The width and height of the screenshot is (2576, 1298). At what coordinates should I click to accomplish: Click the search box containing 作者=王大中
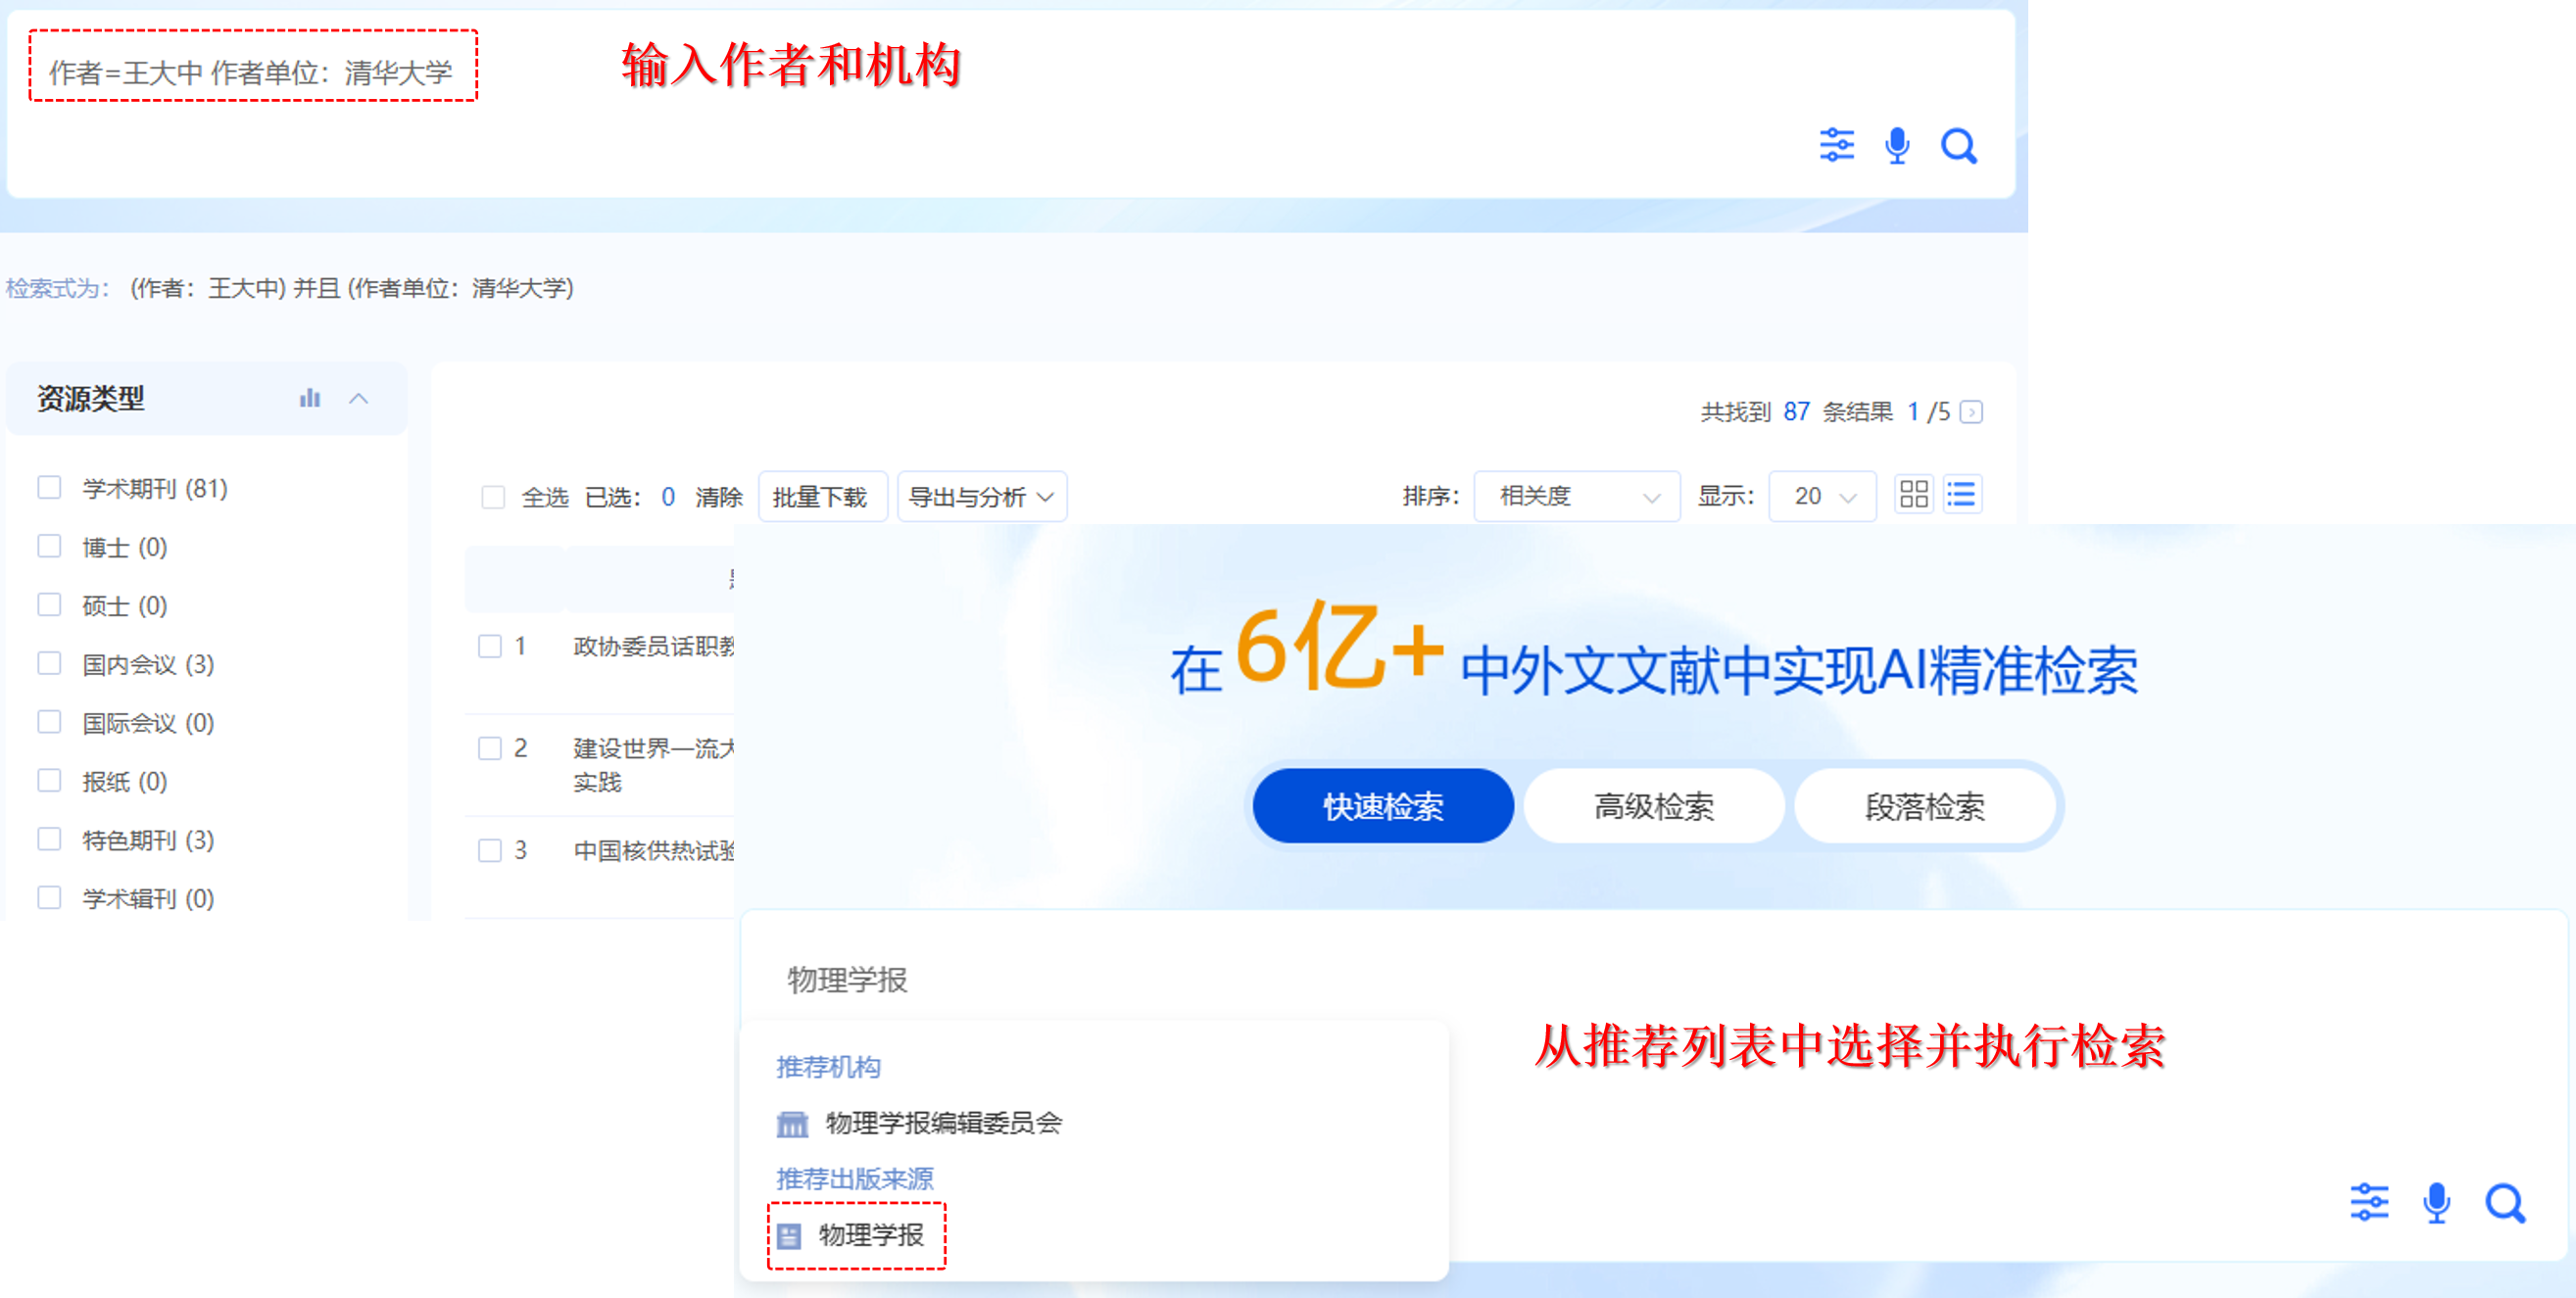[x=252, y=71]
